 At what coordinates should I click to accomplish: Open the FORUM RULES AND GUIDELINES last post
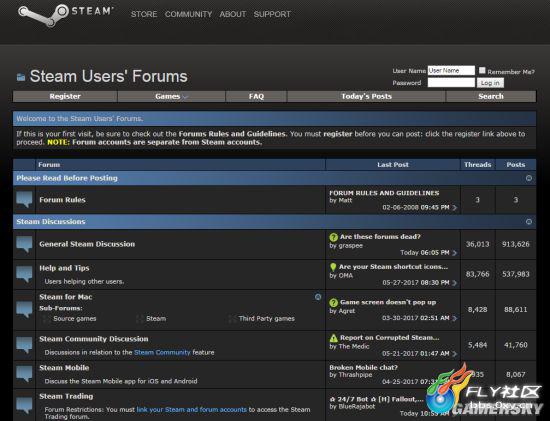coord(384,193)
